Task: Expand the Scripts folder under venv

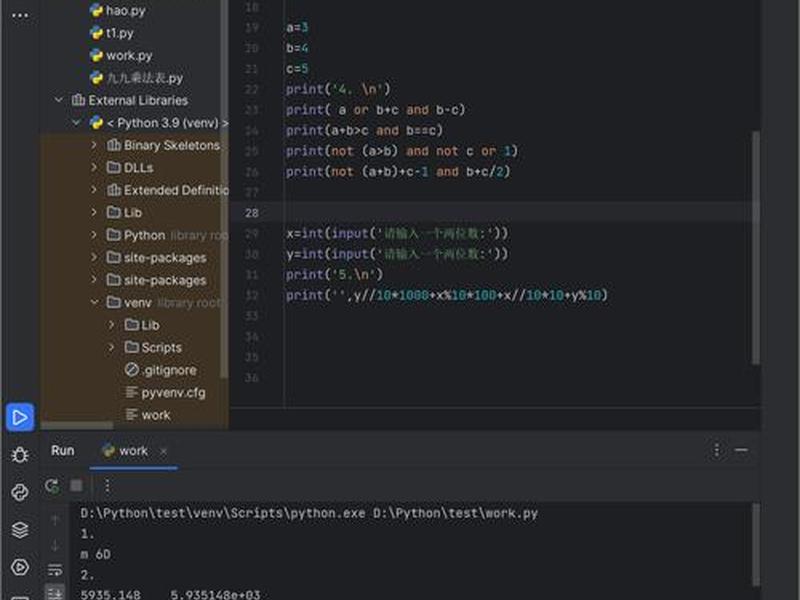Action: pyautogui.click(x=111, y=347)
